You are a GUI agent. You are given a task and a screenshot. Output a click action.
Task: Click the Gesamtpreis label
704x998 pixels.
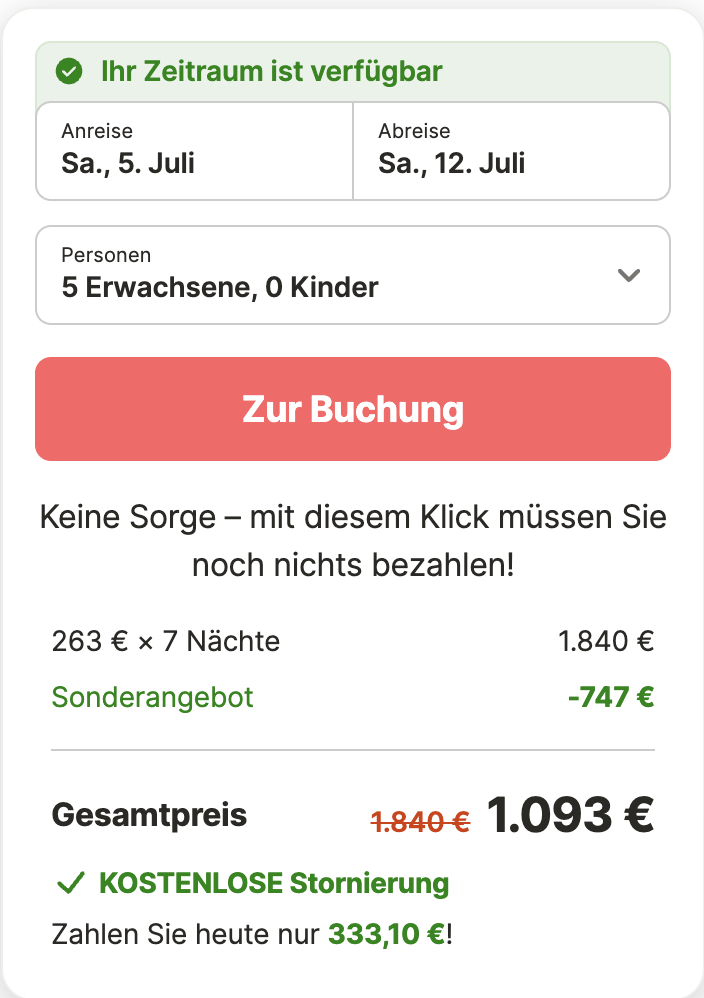pyautogui.click(x=149, y=815)
